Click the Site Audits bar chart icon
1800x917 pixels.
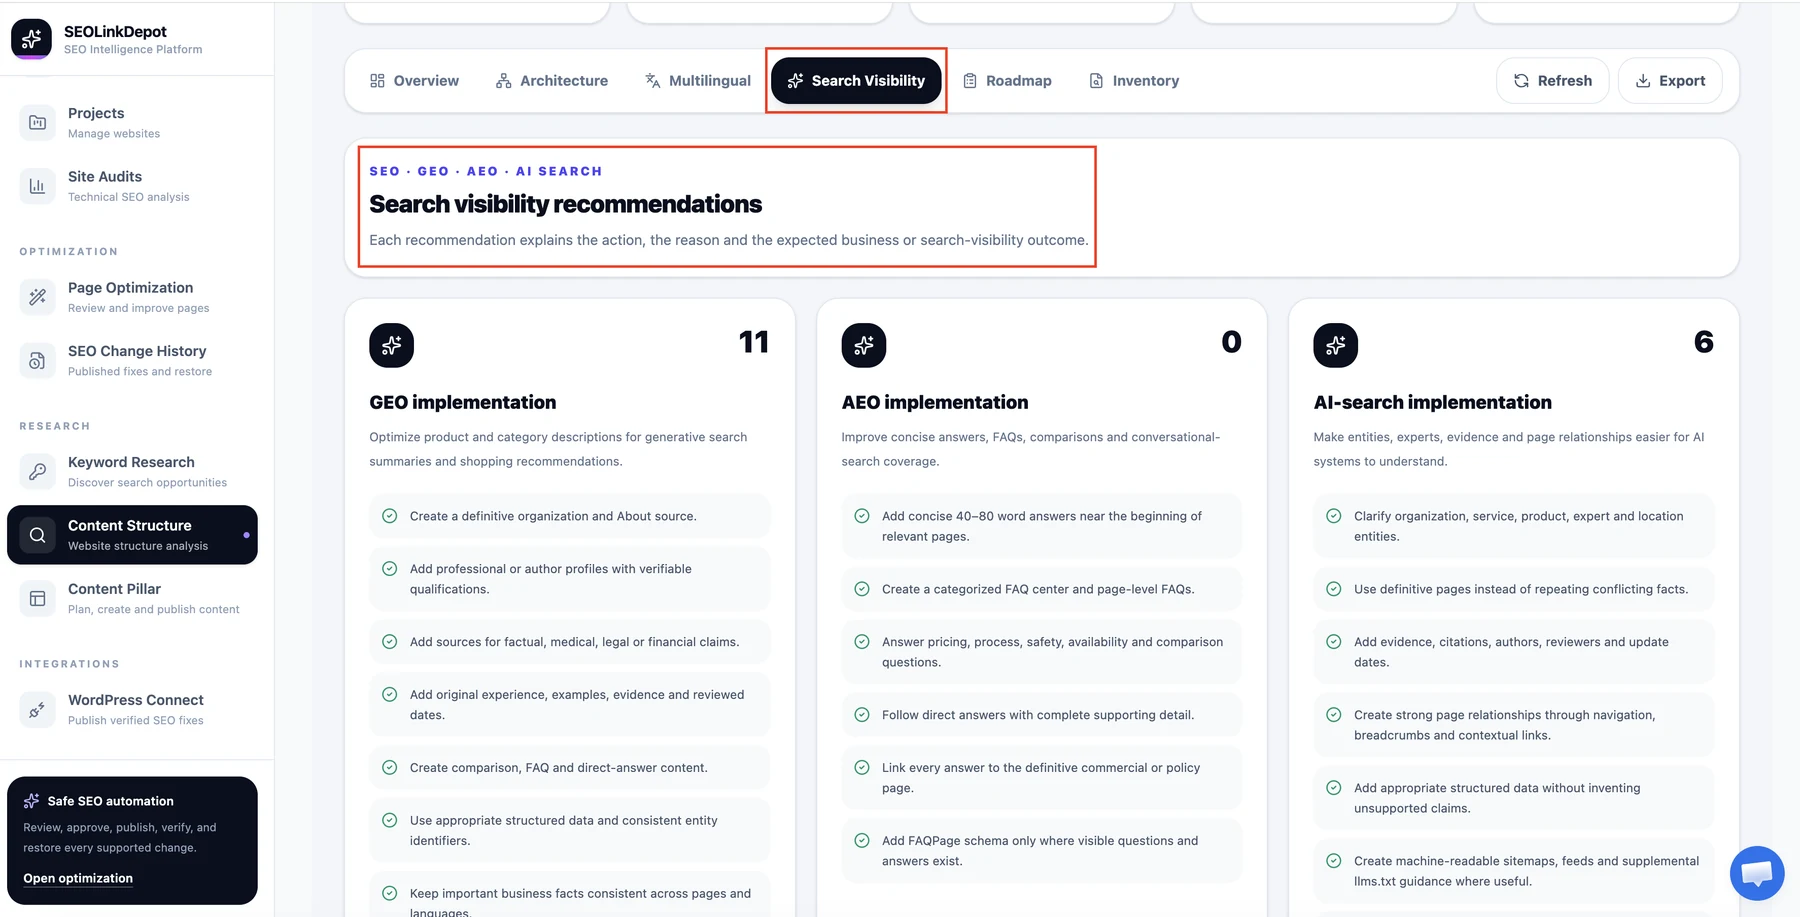(x=37, y=186)
